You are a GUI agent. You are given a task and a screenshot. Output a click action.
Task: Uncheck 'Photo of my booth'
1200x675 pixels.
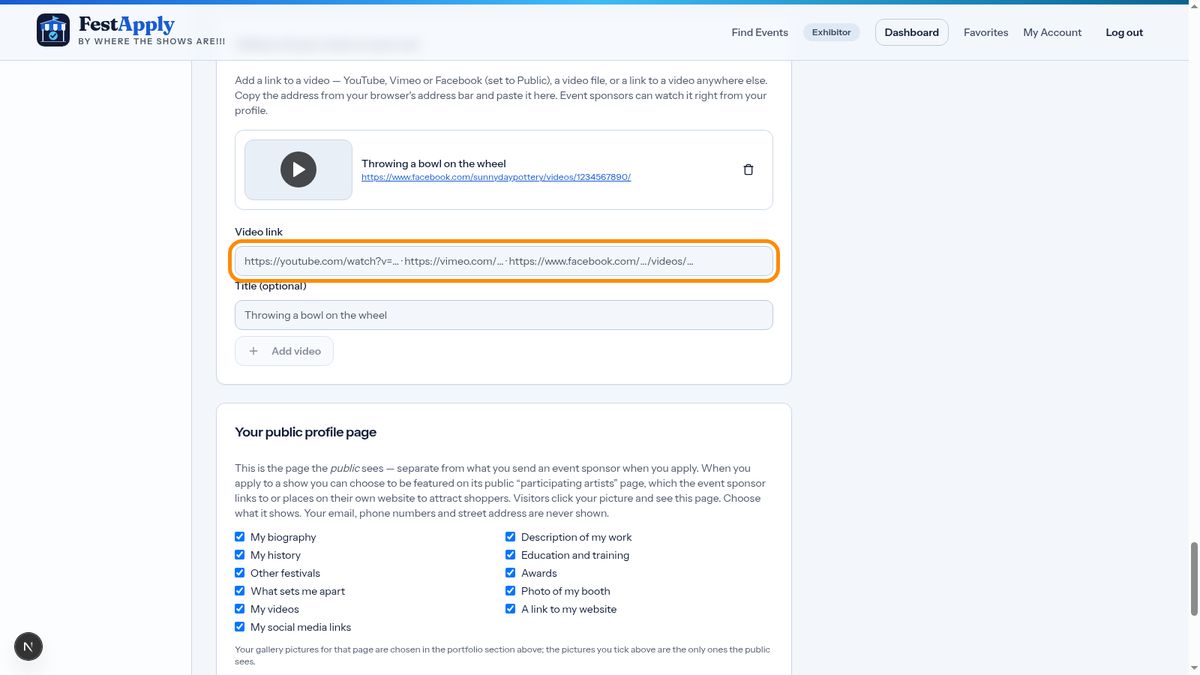510,591
